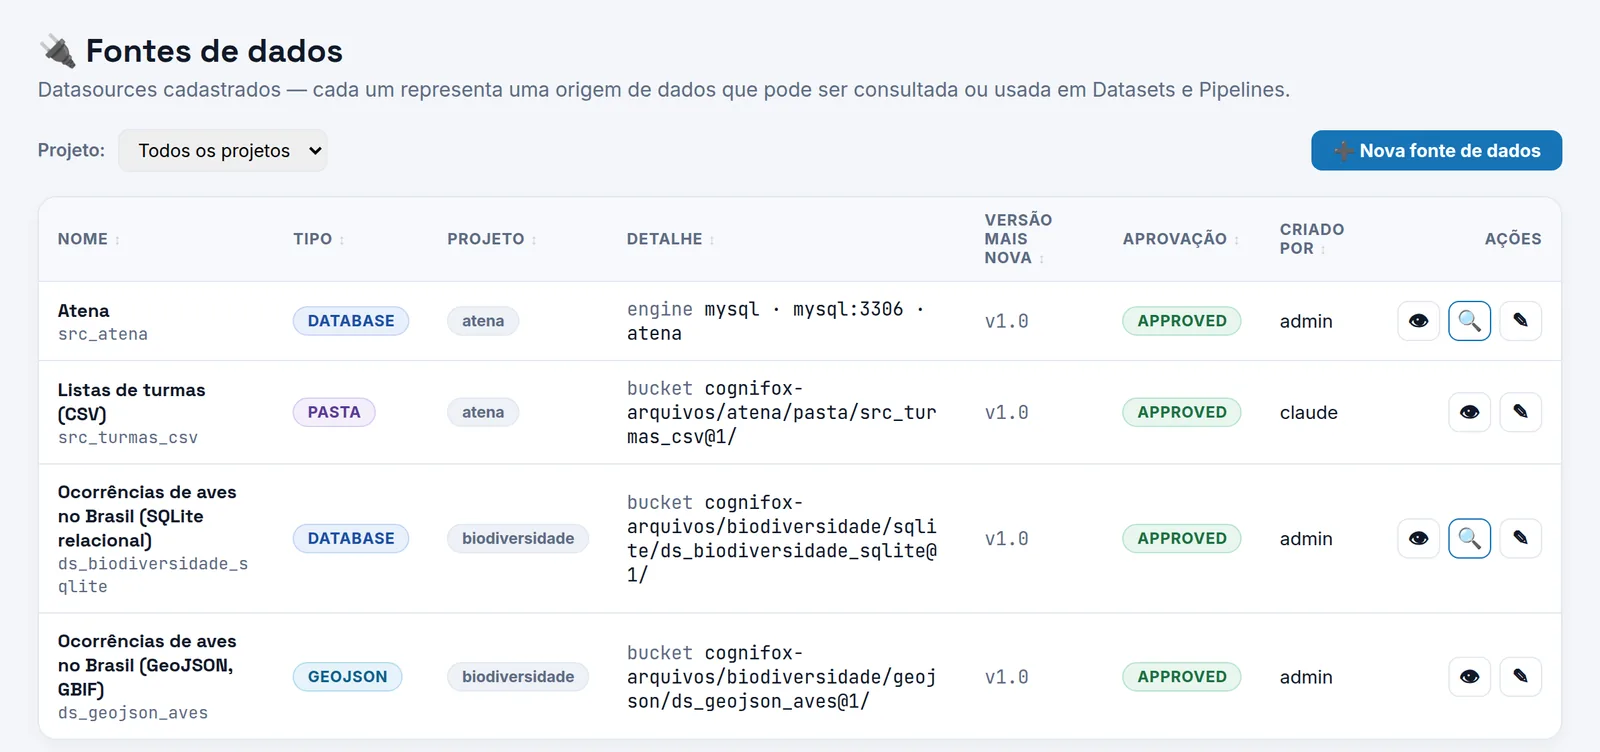View the SQLite relacional datasource eye icon
The image size is (1600, 752).
click(x=1418, y=538)
